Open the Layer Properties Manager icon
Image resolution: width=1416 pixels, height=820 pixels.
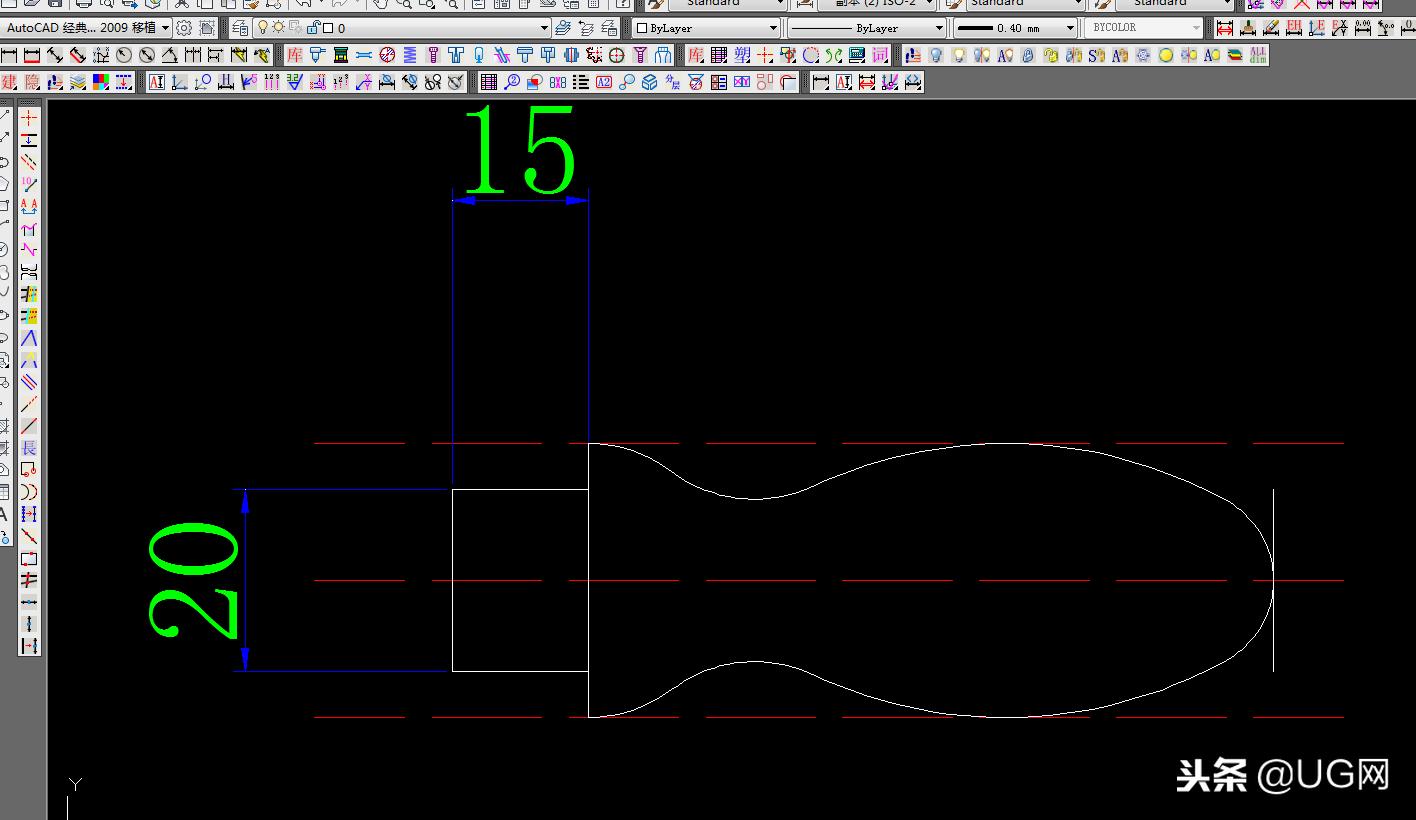240,28
